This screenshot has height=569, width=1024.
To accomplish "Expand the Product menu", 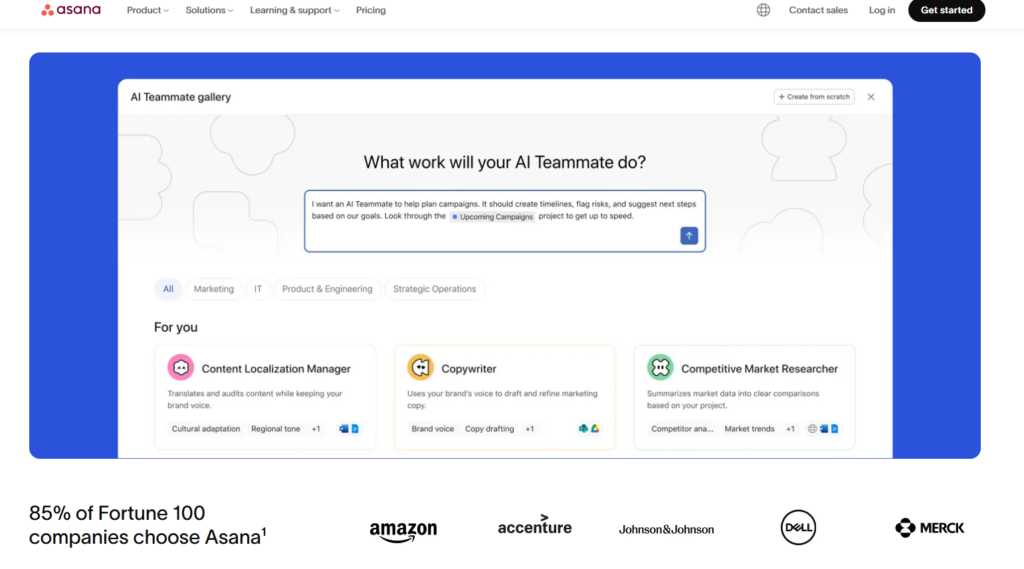I will [148, 10].
